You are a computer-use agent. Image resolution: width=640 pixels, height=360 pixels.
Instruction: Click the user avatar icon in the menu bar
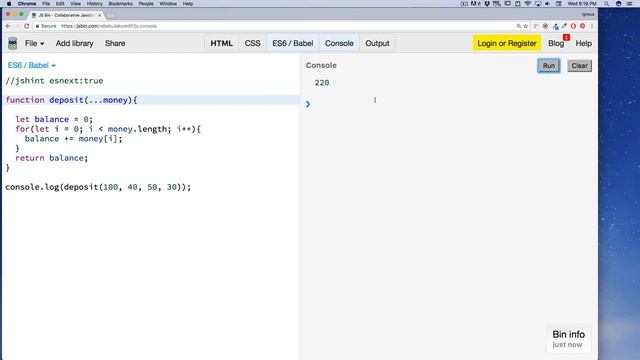(x=618, y=4)
